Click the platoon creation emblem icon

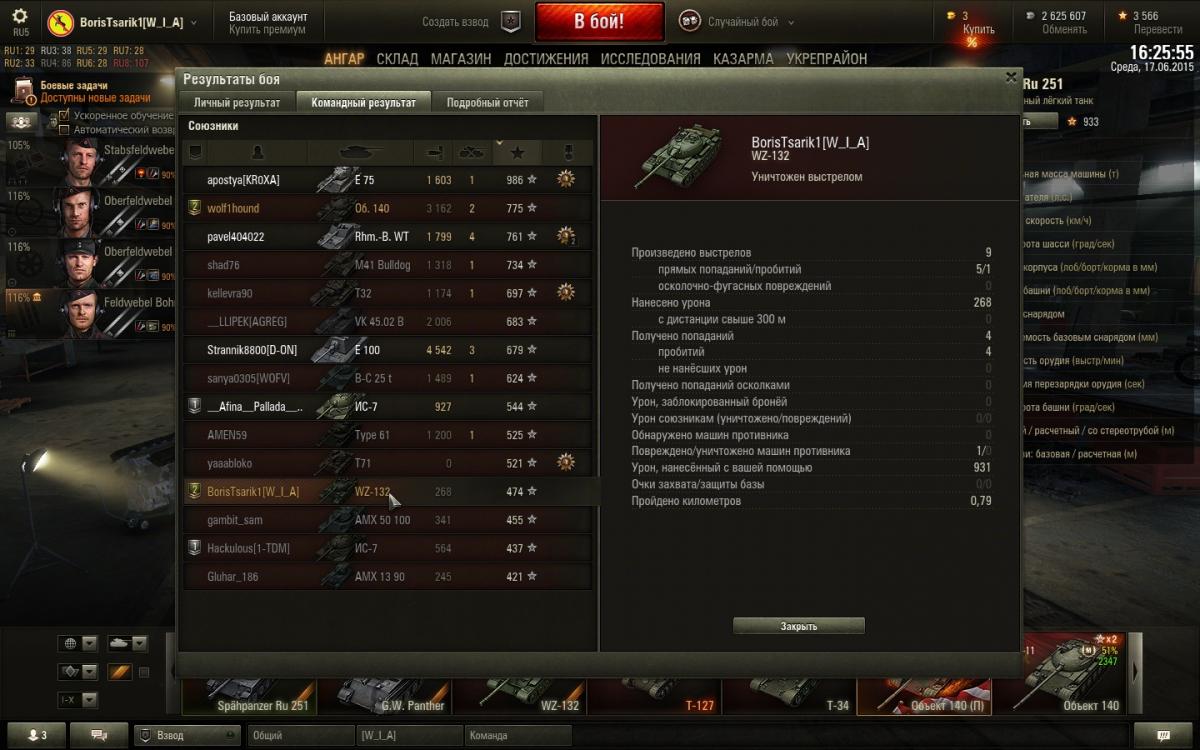[510, 22]
